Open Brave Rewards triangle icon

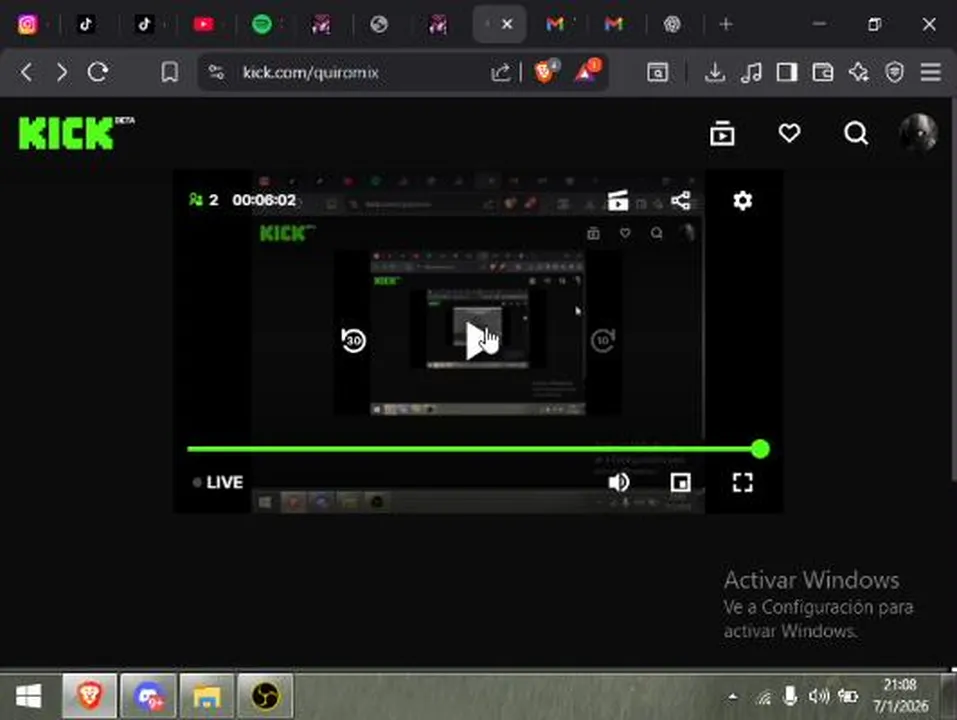tap(587, 72)
